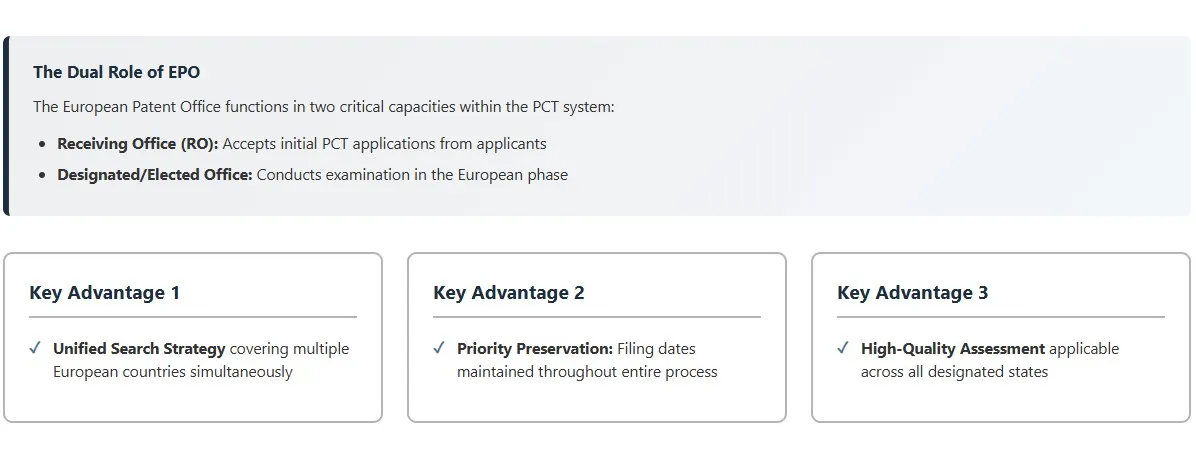Screen dimensions: 1196x454
Task: Click the bullet point before Designated/Elected Office
Action: click(x=42, y=175)
